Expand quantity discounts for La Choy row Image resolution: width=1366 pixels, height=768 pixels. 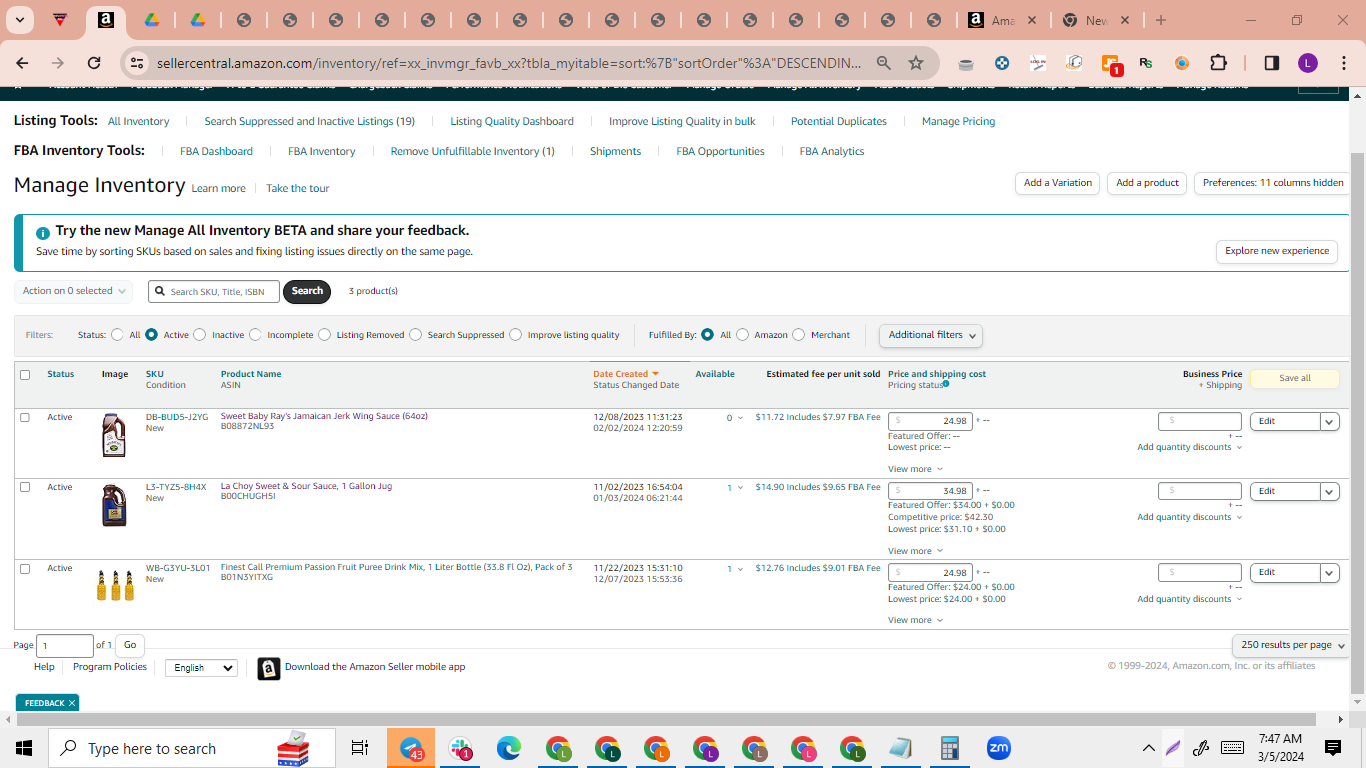pyautogui.click(x=1190, y=517)
